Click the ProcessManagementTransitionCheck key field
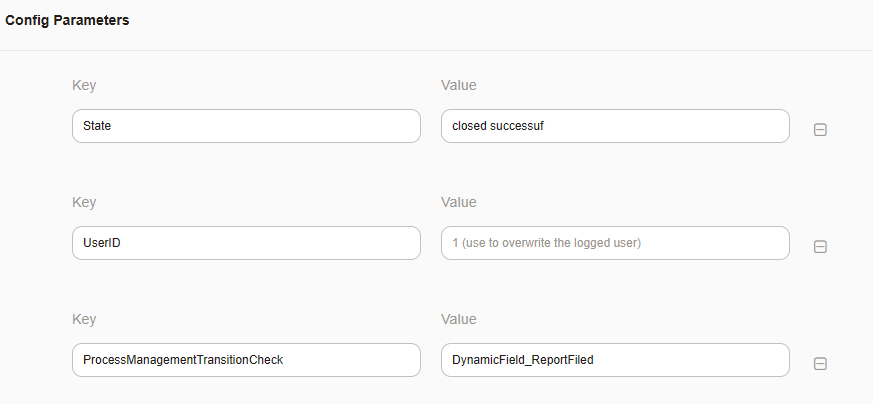This screenshot has width=873, height=404. (246, 360)
